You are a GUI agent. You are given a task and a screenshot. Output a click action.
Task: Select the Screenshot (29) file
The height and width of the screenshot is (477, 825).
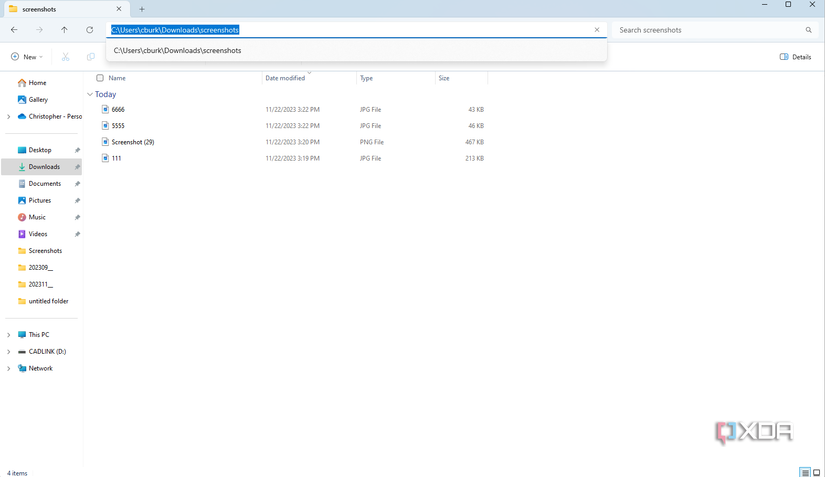(x=133, y=142)
